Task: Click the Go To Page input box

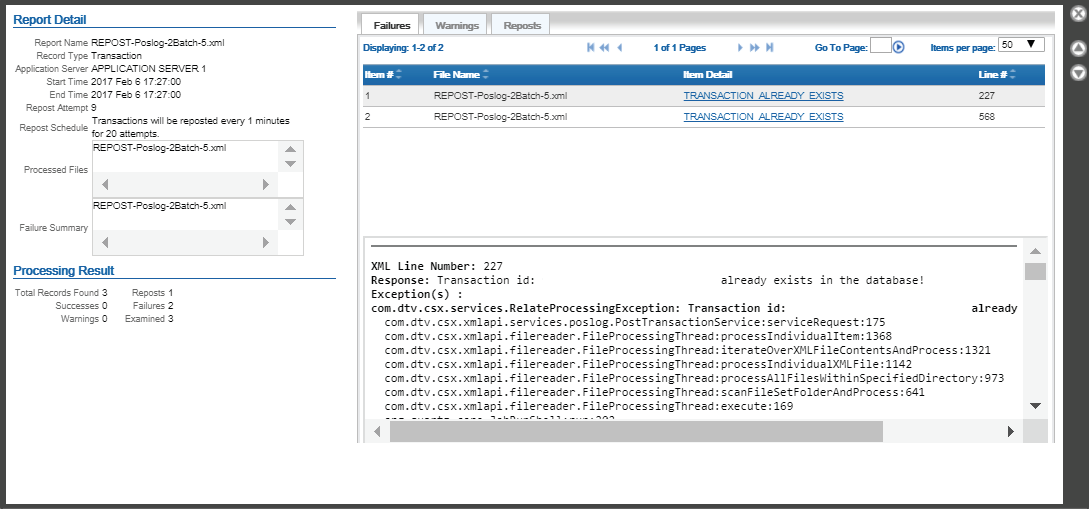Action: point(881,46)
